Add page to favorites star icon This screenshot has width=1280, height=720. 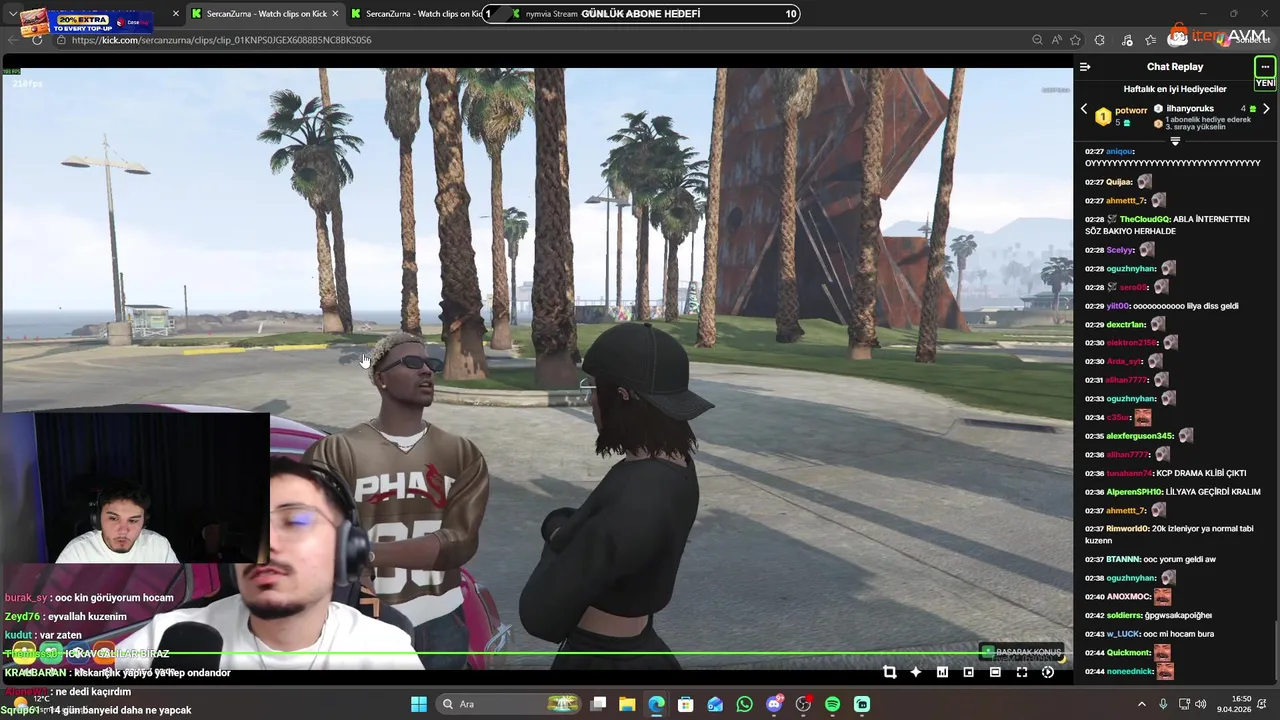pos(1075,40)
